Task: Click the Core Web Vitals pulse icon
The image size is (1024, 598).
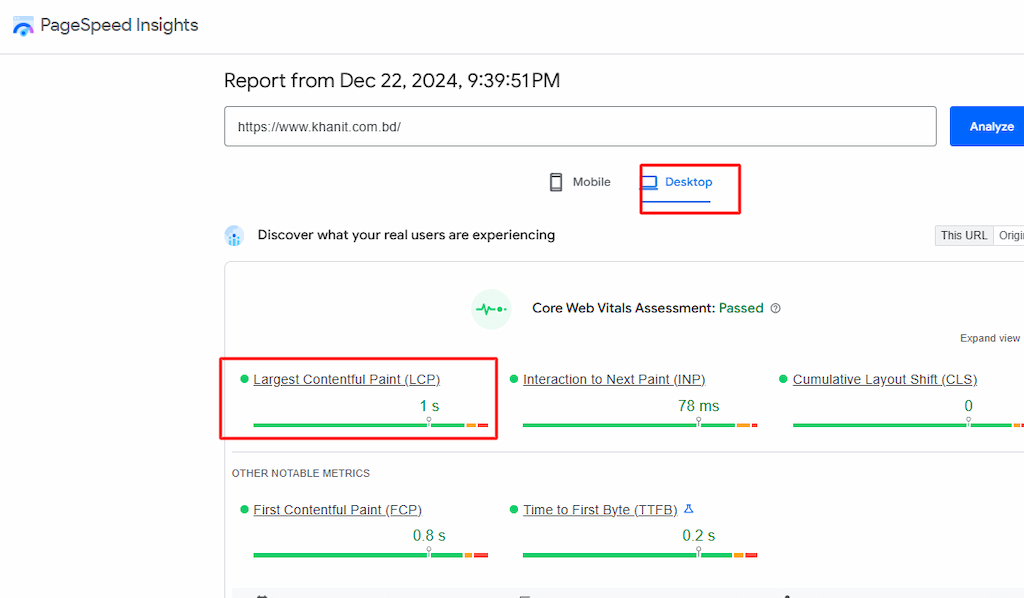Action: coord(491,309)
